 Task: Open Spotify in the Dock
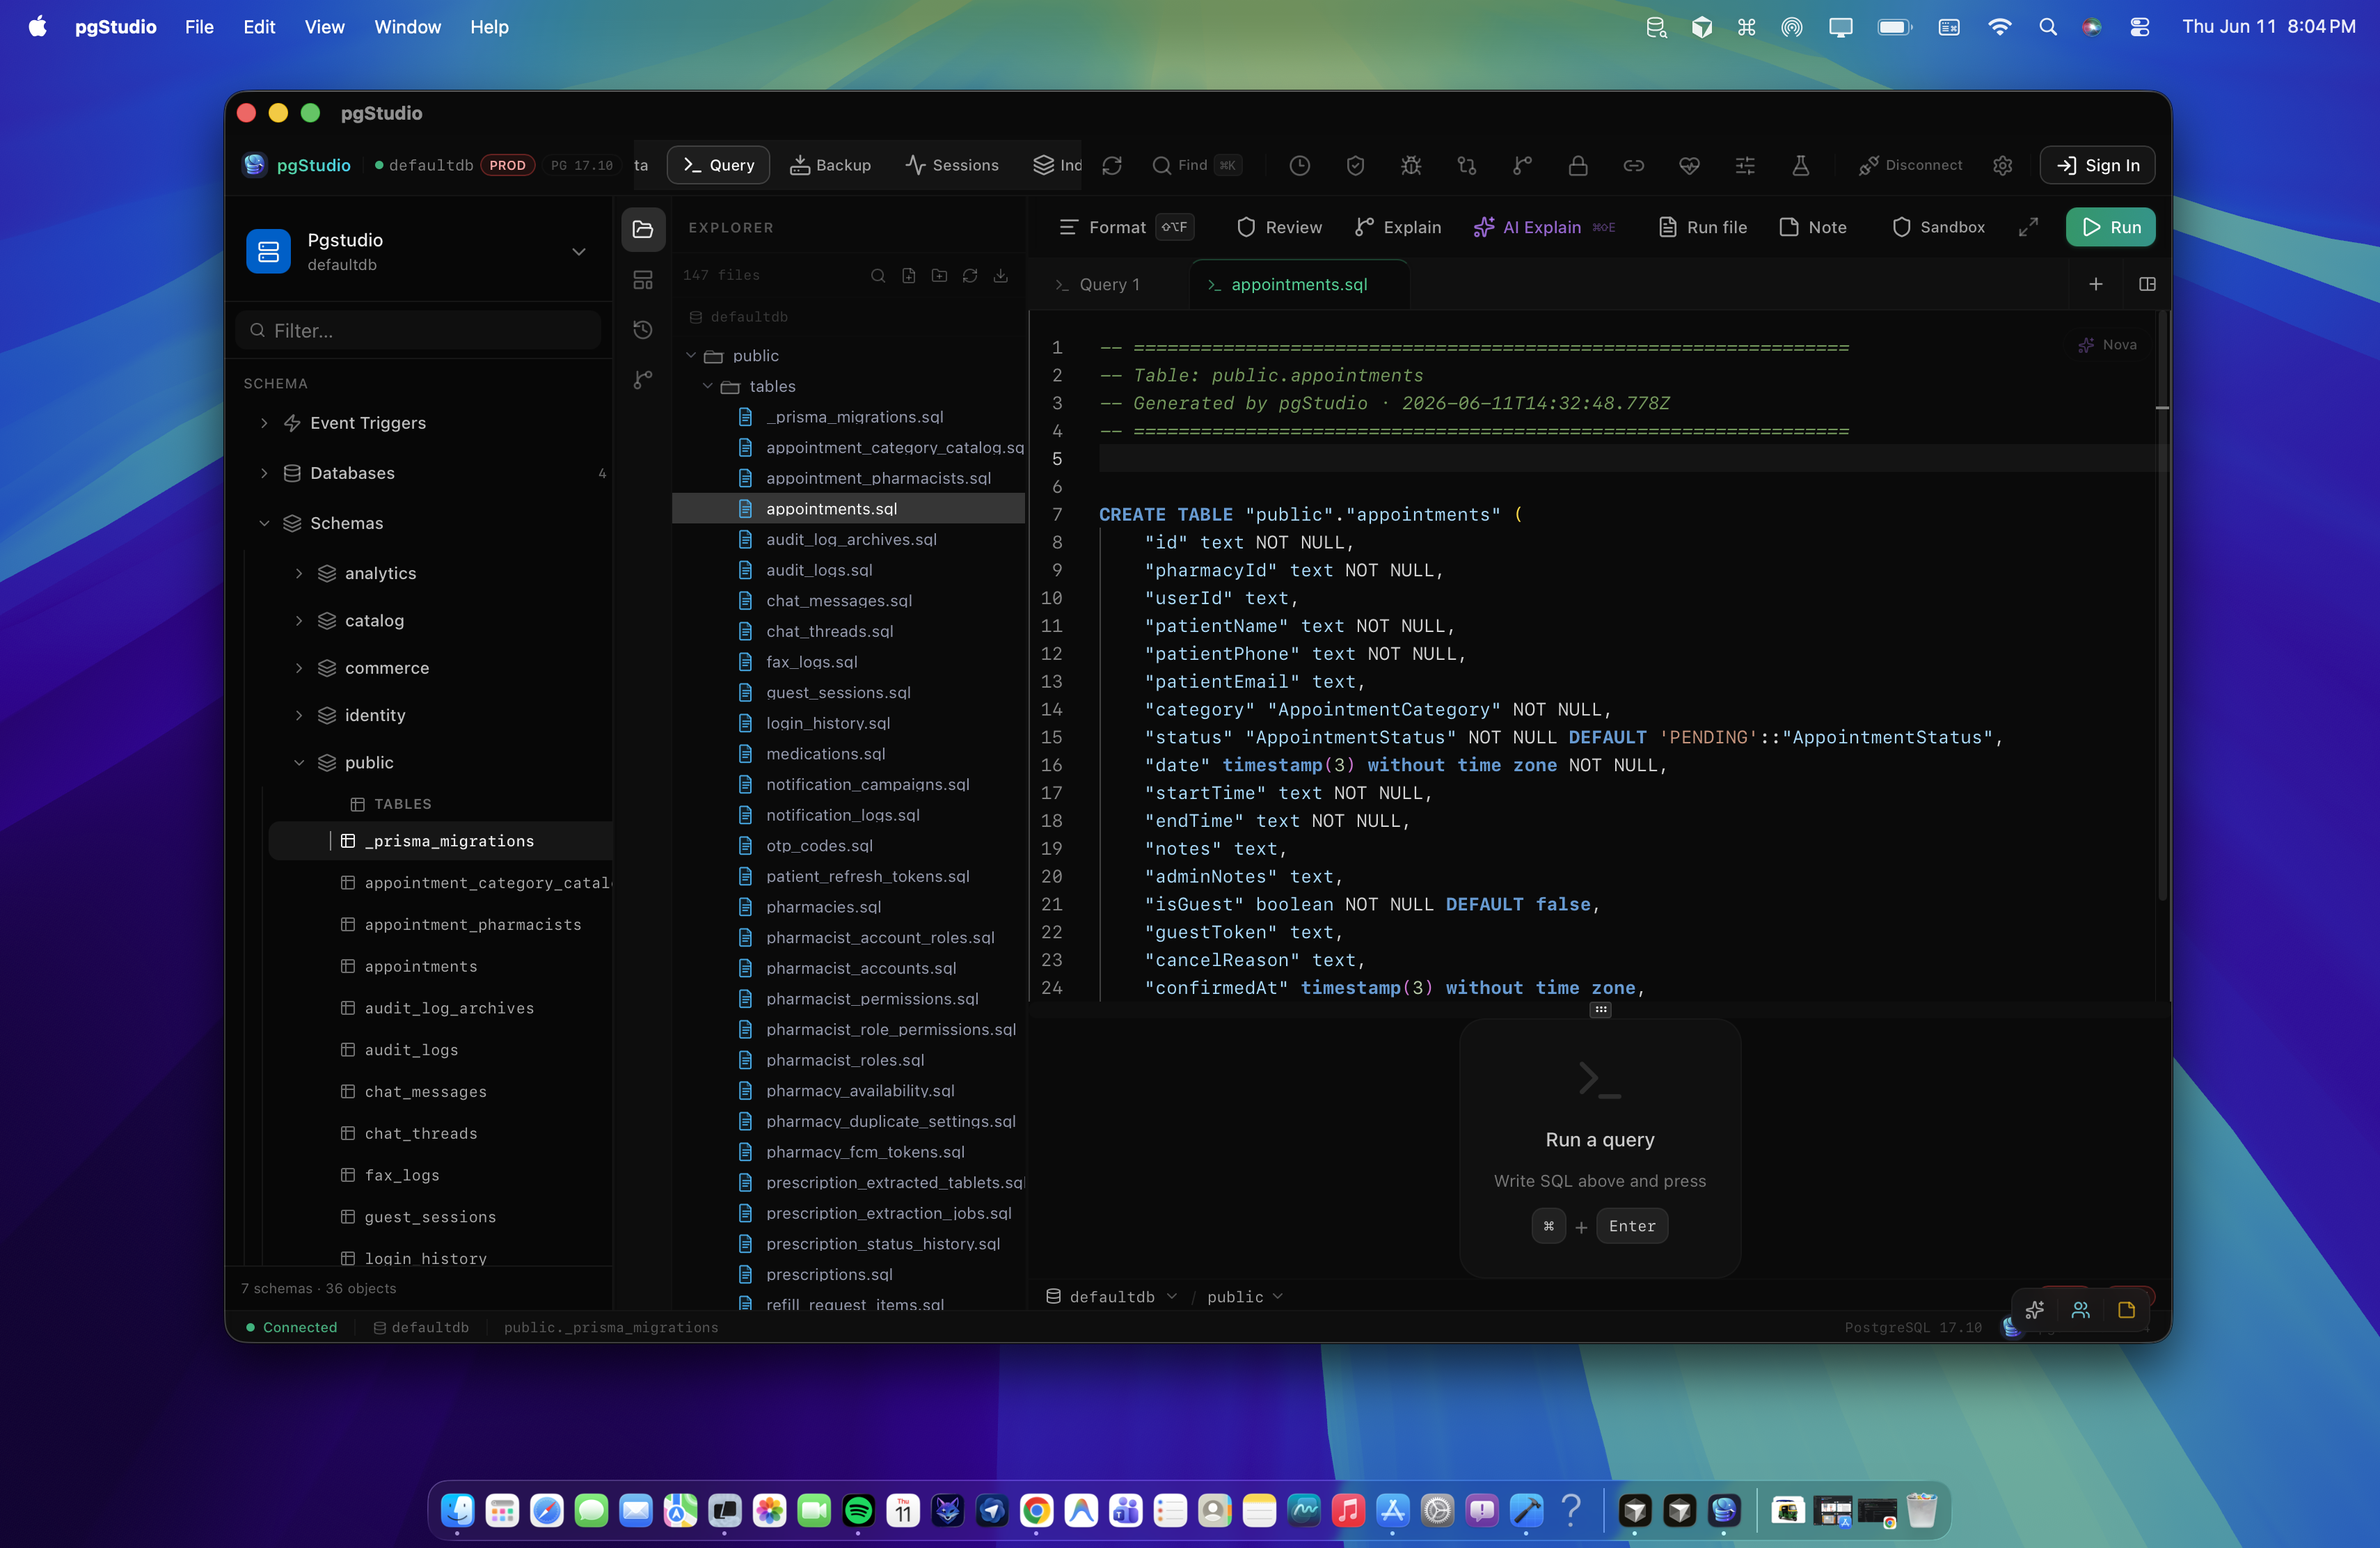(x=858, y=1510)
